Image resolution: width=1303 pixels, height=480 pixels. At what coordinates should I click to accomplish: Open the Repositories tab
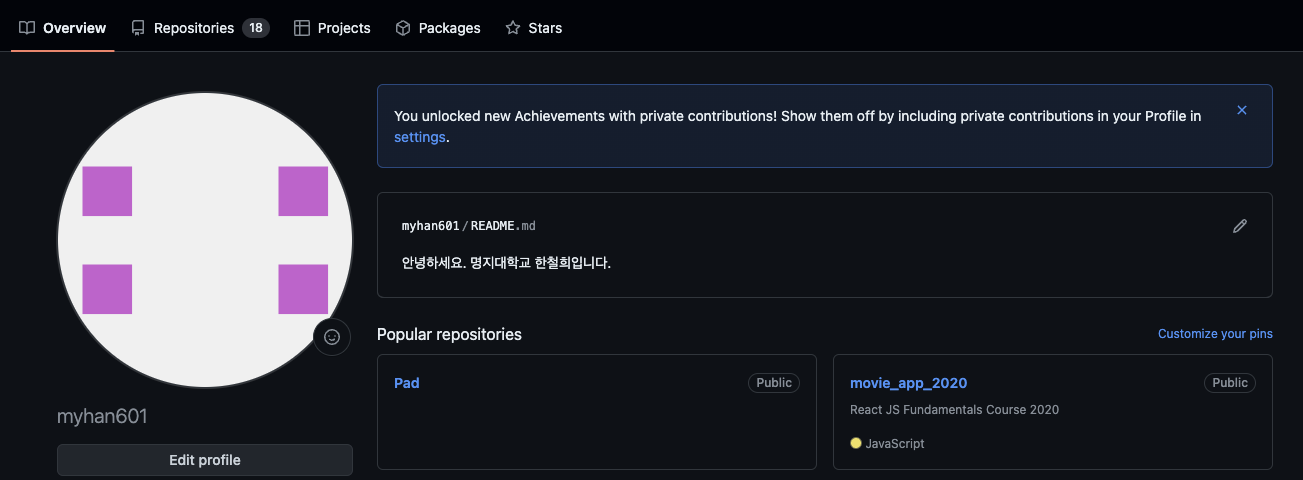[200, 28]
